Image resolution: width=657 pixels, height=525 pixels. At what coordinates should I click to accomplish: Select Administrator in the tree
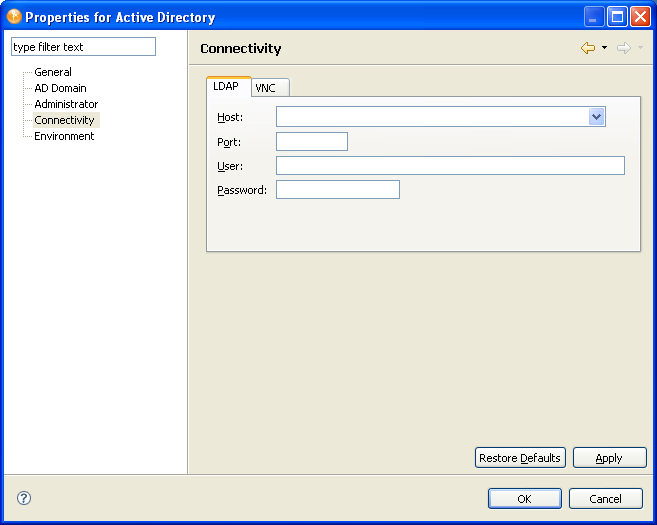coord(66,104)
